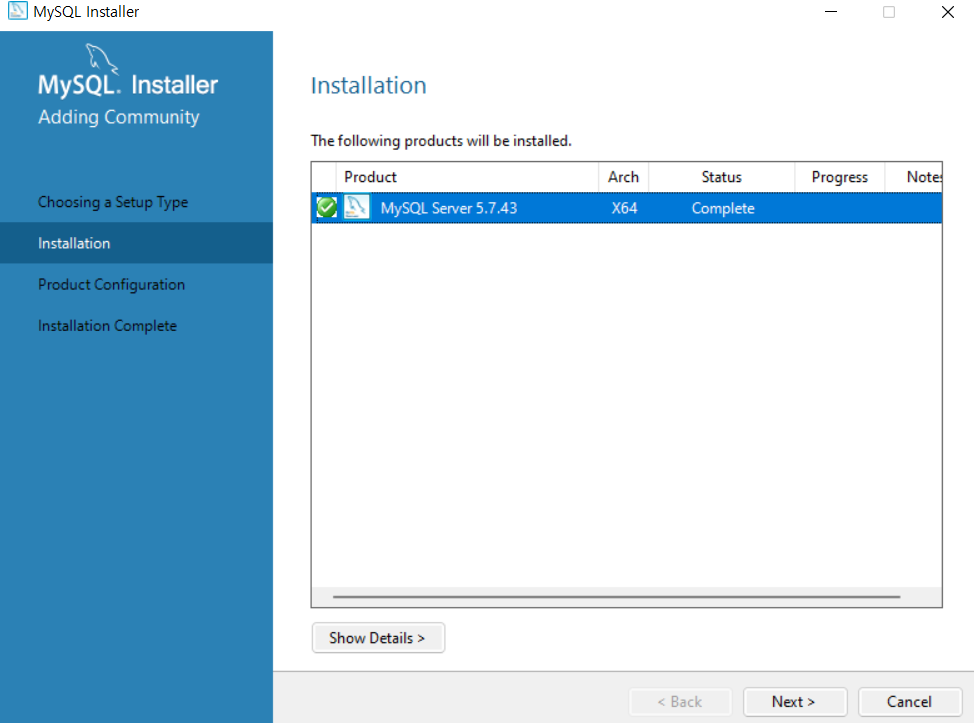Expand Show Details button

pos(378,638)
